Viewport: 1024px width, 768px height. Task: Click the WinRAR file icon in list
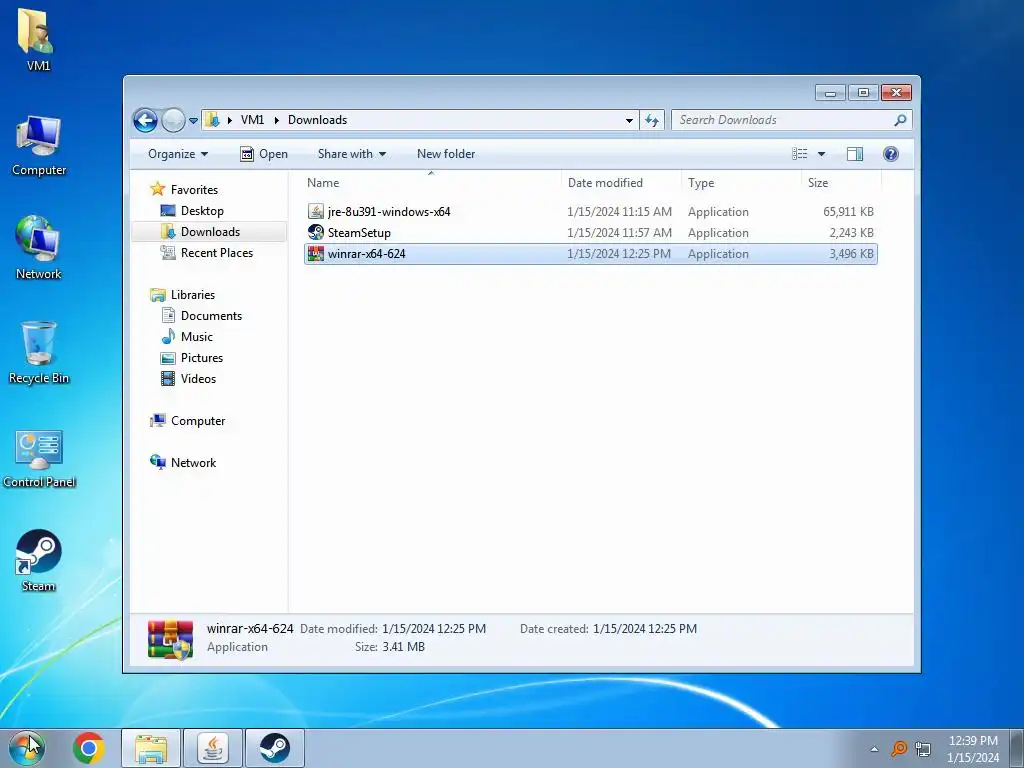tap(315, 254)
